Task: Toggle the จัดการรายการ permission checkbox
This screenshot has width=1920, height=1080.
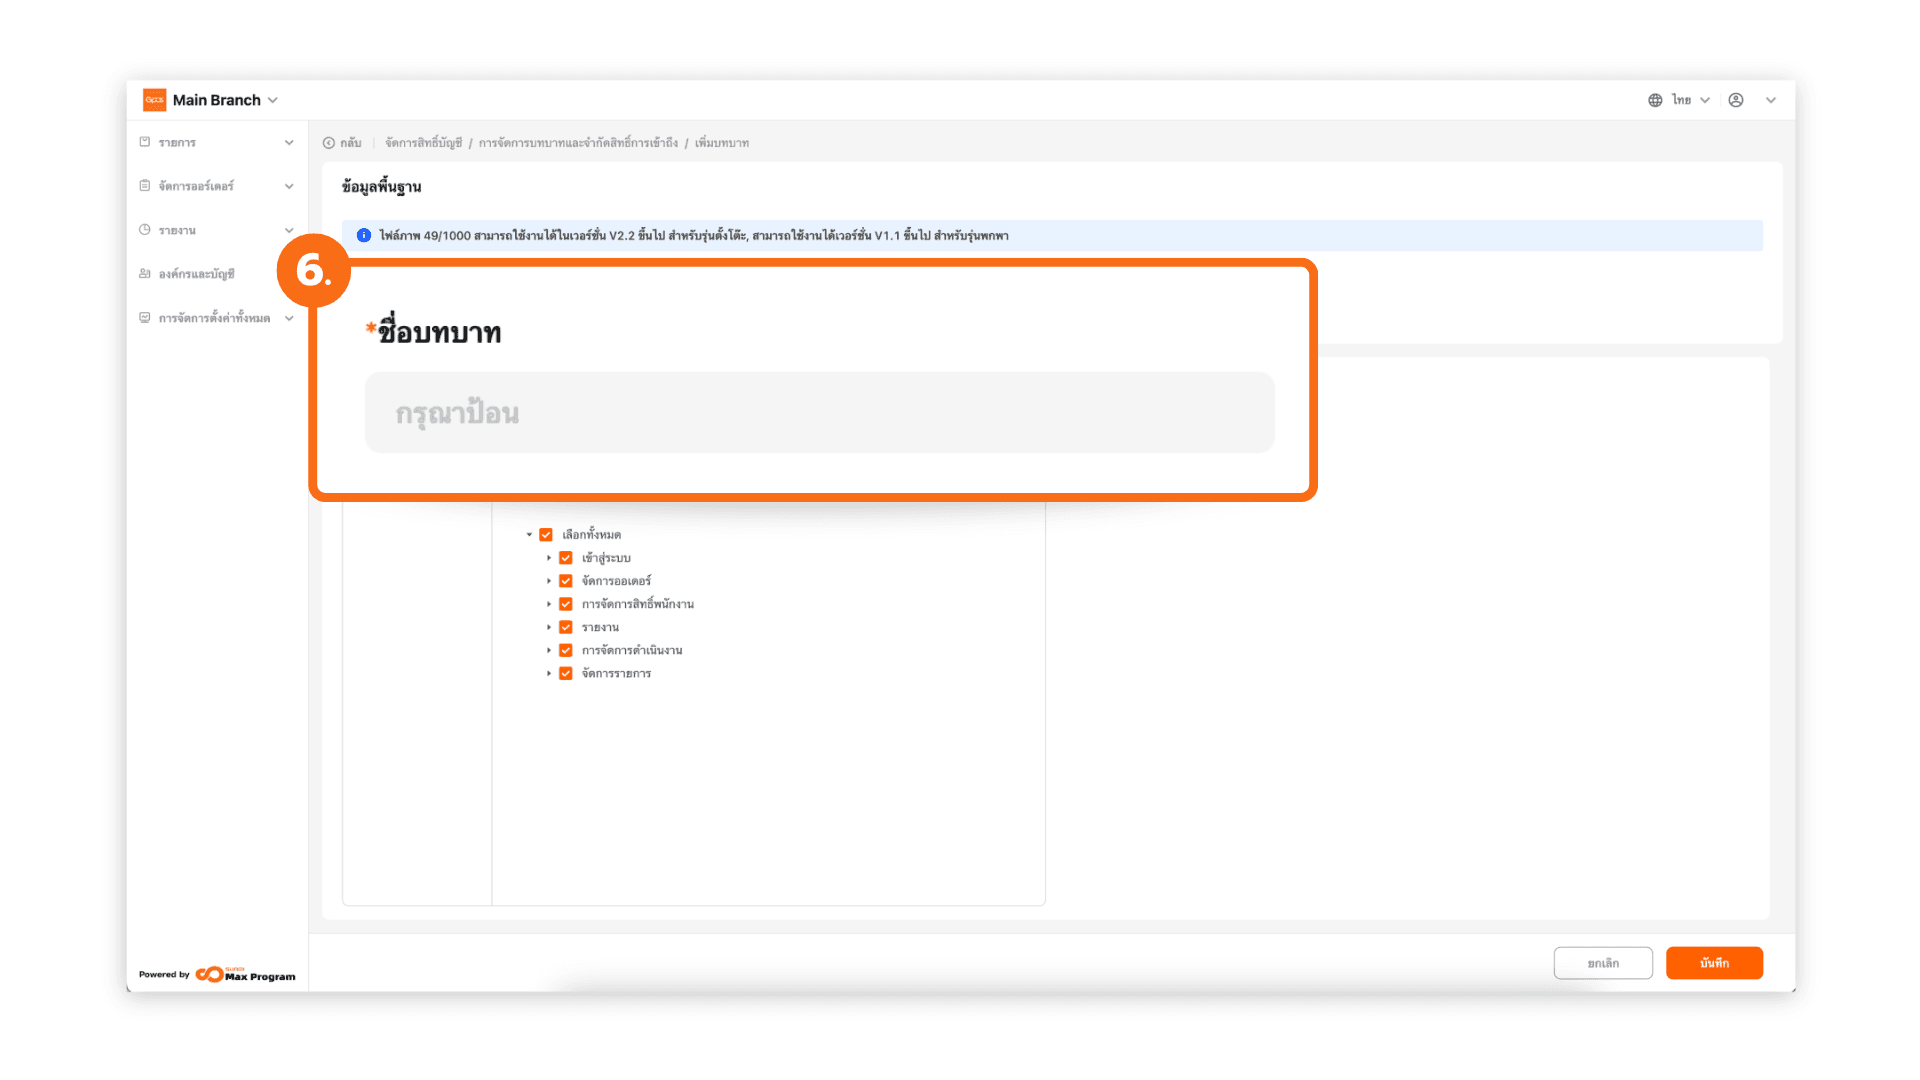Action: (x=566, y=674)
